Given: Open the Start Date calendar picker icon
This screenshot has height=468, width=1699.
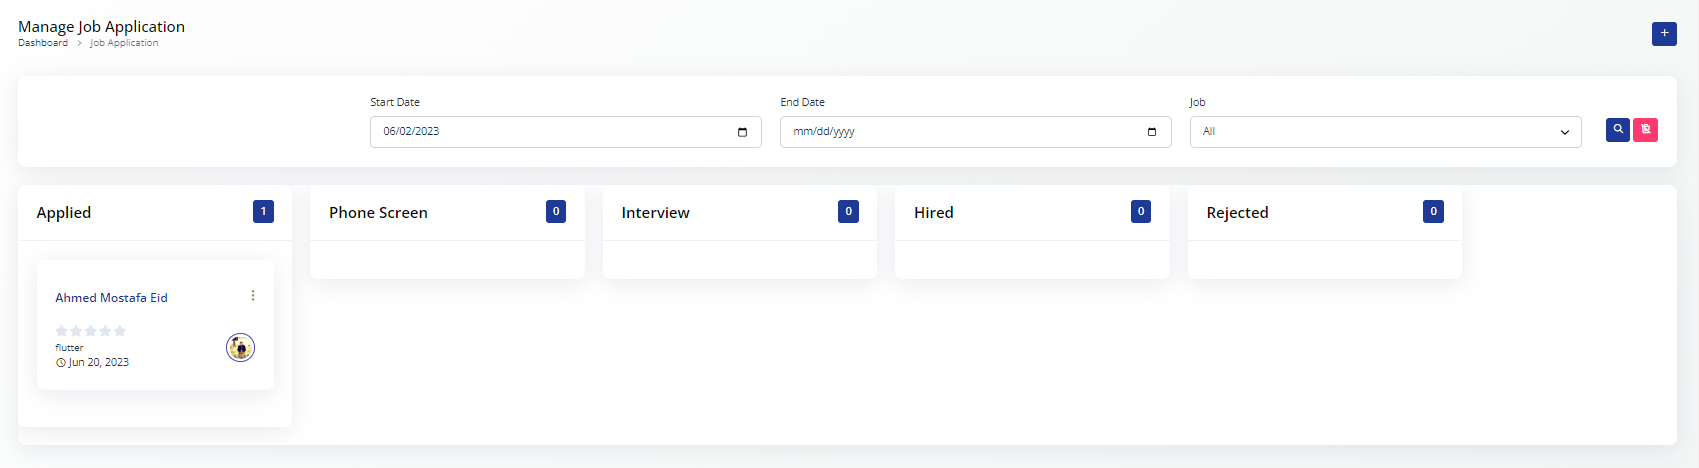Looking at the screenshot, I should coord(742,132).
